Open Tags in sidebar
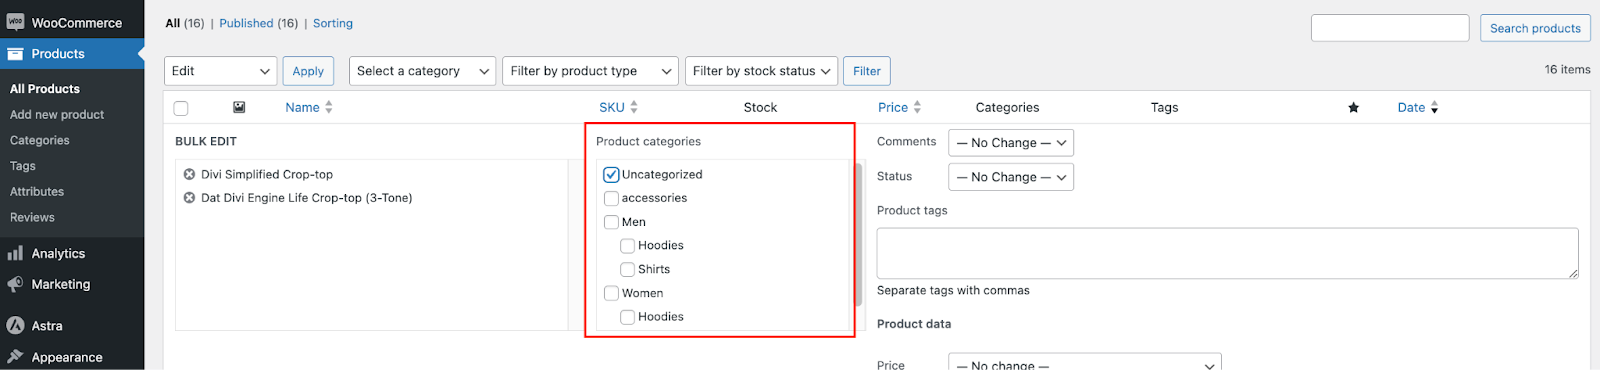1600x370 pixels. point(23,166)
